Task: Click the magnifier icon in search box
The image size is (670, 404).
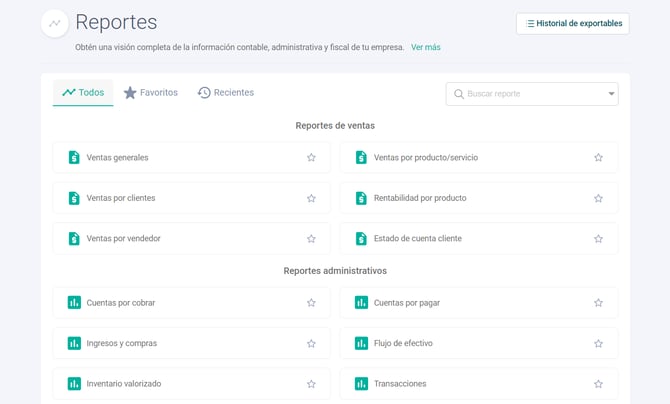Action: click(x=458, y=94)
